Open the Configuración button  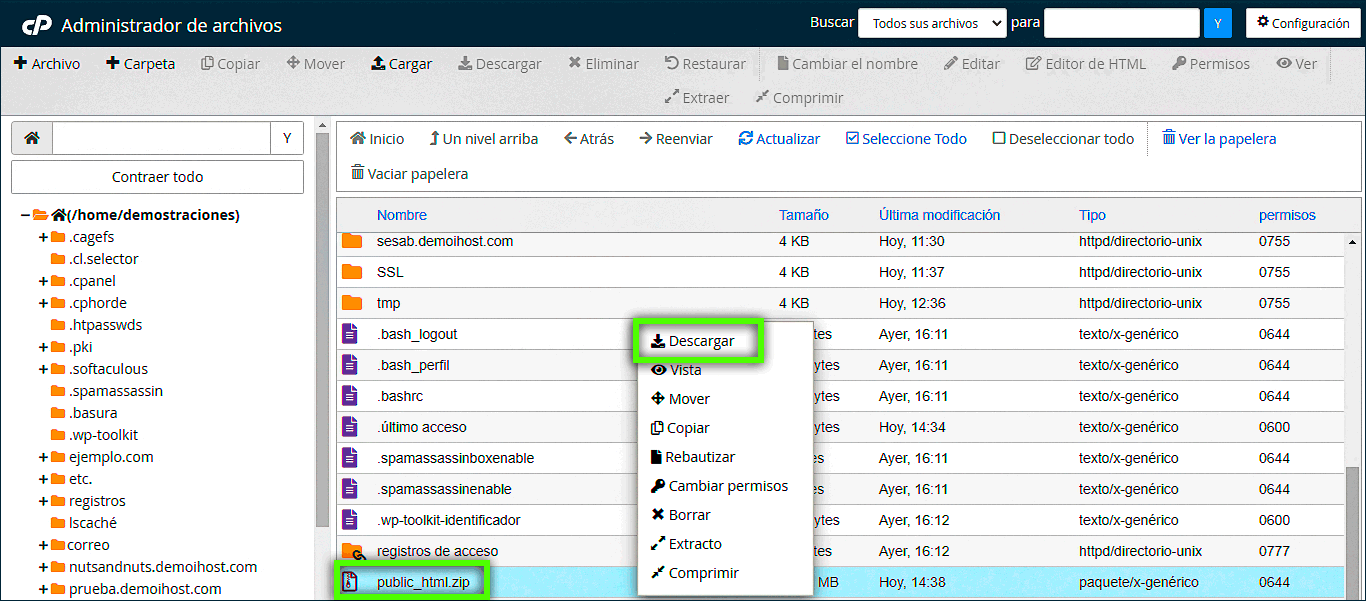pos(1303,22)
